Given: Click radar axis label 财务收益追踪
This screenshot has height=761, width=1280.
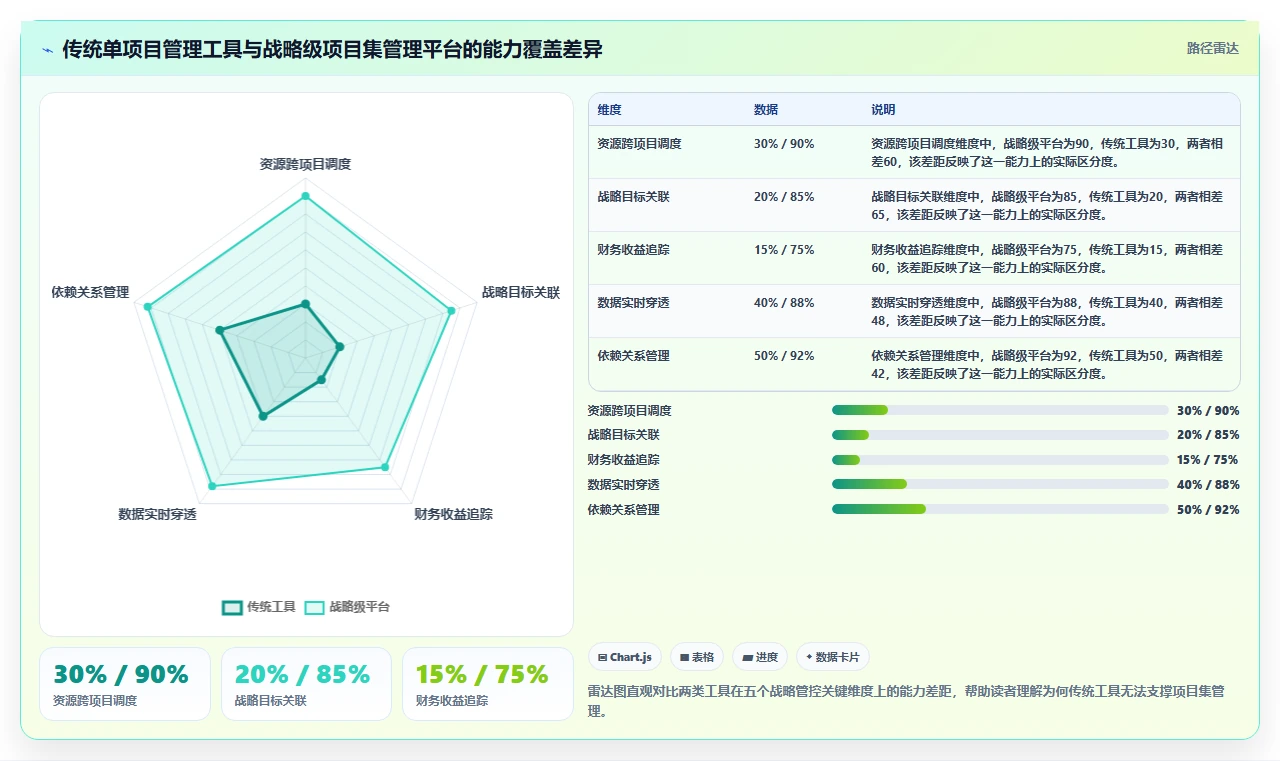Looking at the screenshot, I should (x=454, y=514).
